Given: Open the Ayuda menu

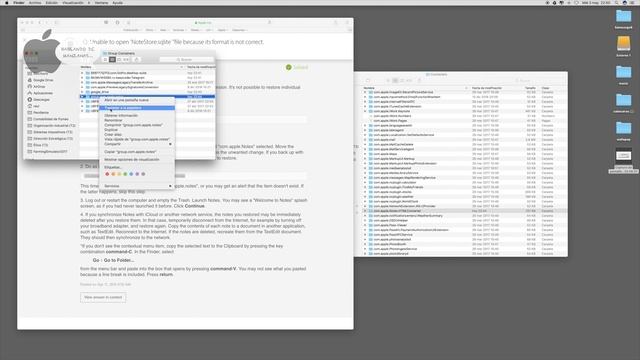Looking at the screenshot, I should tap(118, 2).
